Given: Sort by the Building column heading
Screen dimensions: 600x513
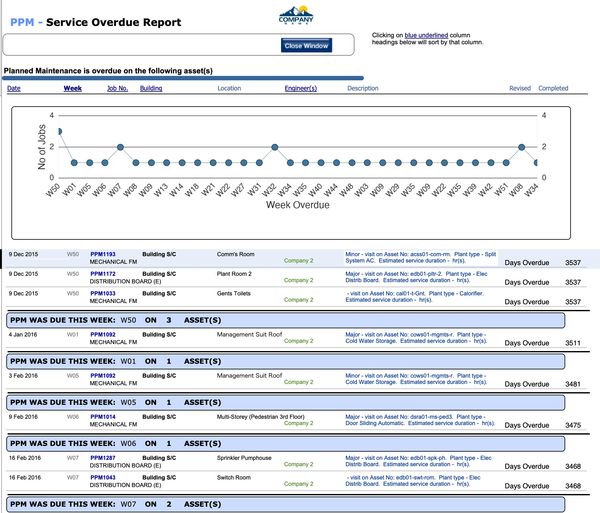Looking at the screenshot, I should point(151,88).
